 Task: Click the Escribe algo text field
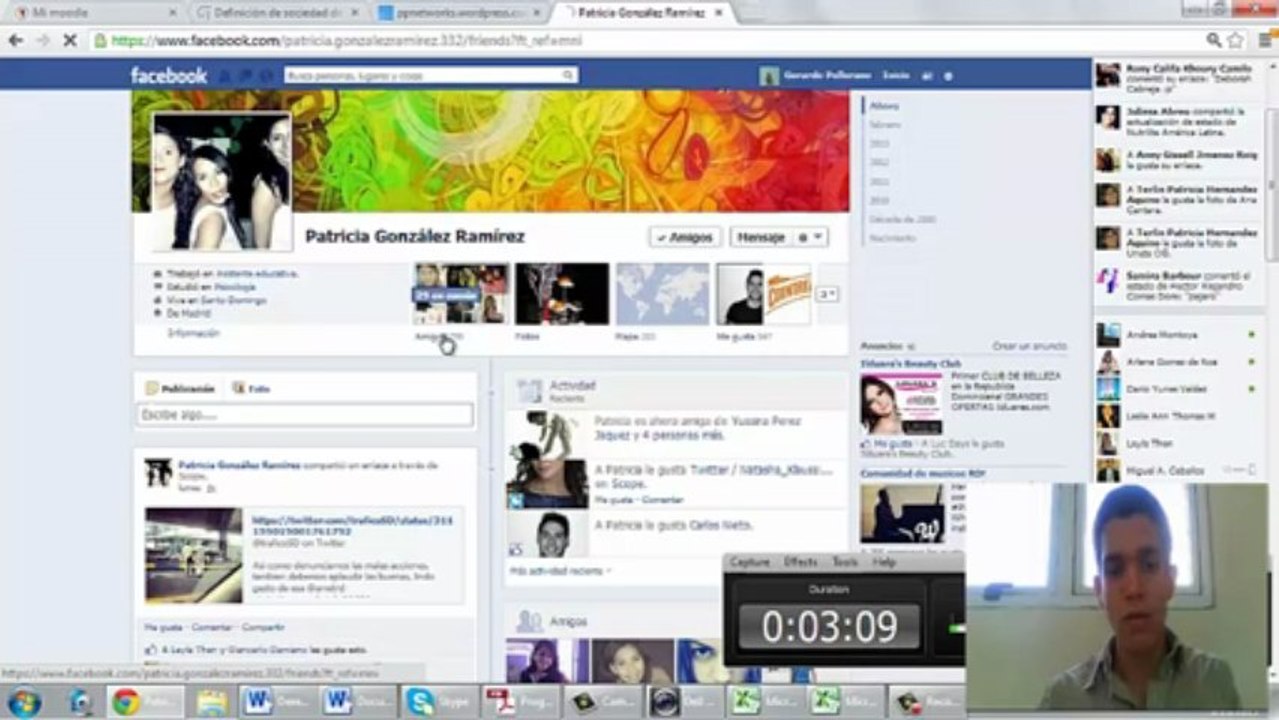305,415
